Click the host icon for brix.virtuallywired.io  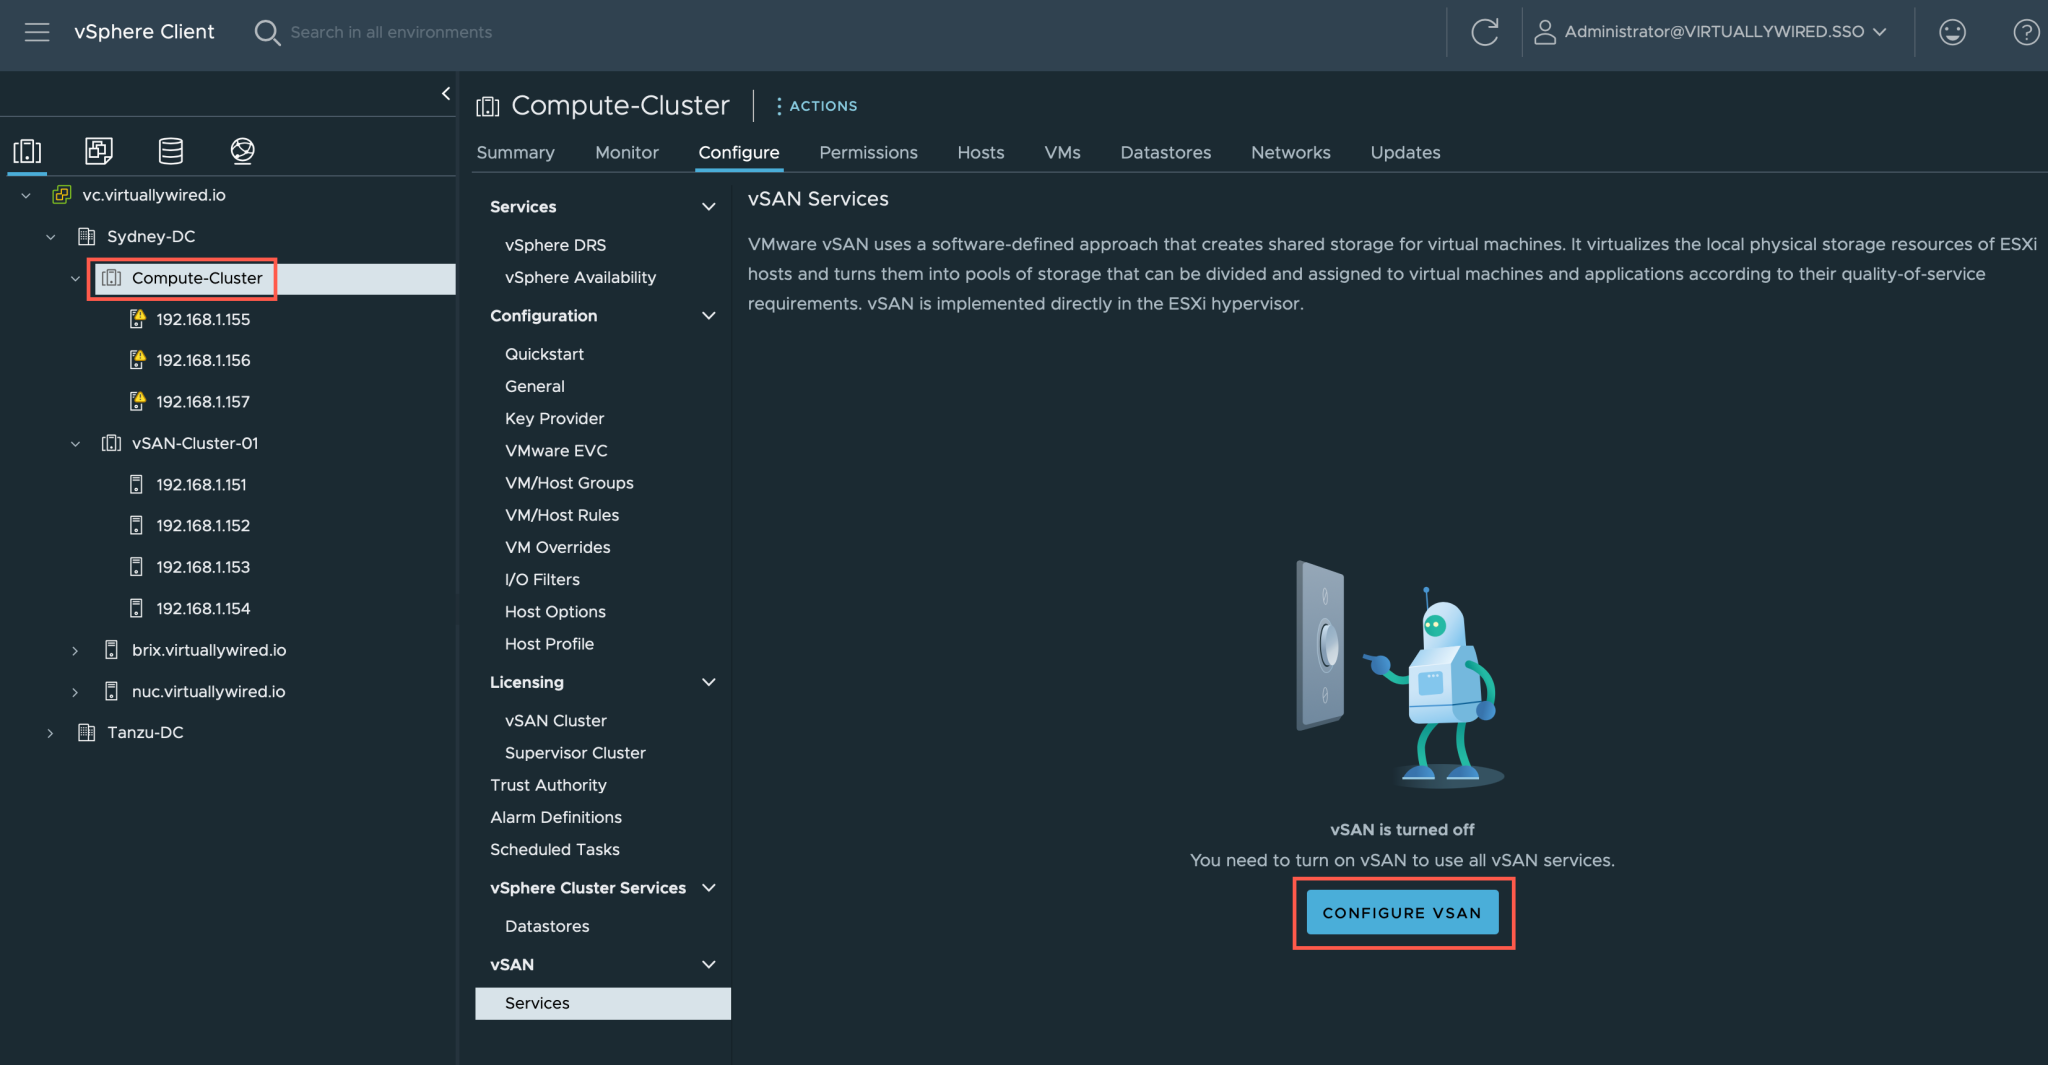click(x=112, y=650)
